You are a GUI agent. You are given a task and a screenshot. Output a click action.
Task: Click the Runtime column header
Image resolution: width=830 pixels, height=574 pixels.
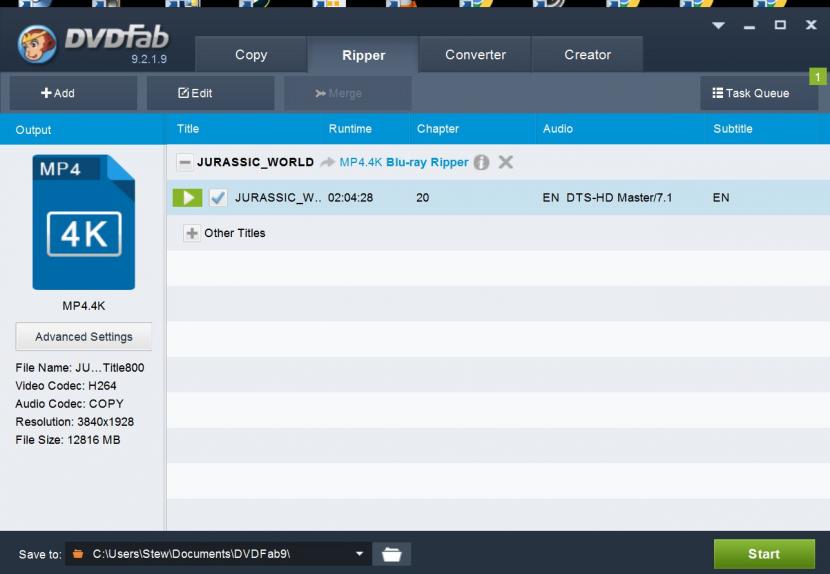coord(350,129)
